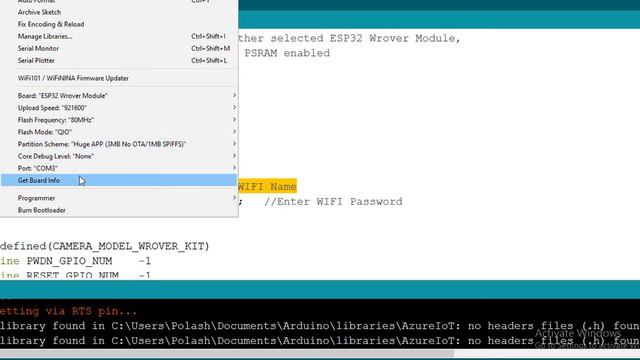Expand Flash Mode "QIO" submenu

click(119, 132)
